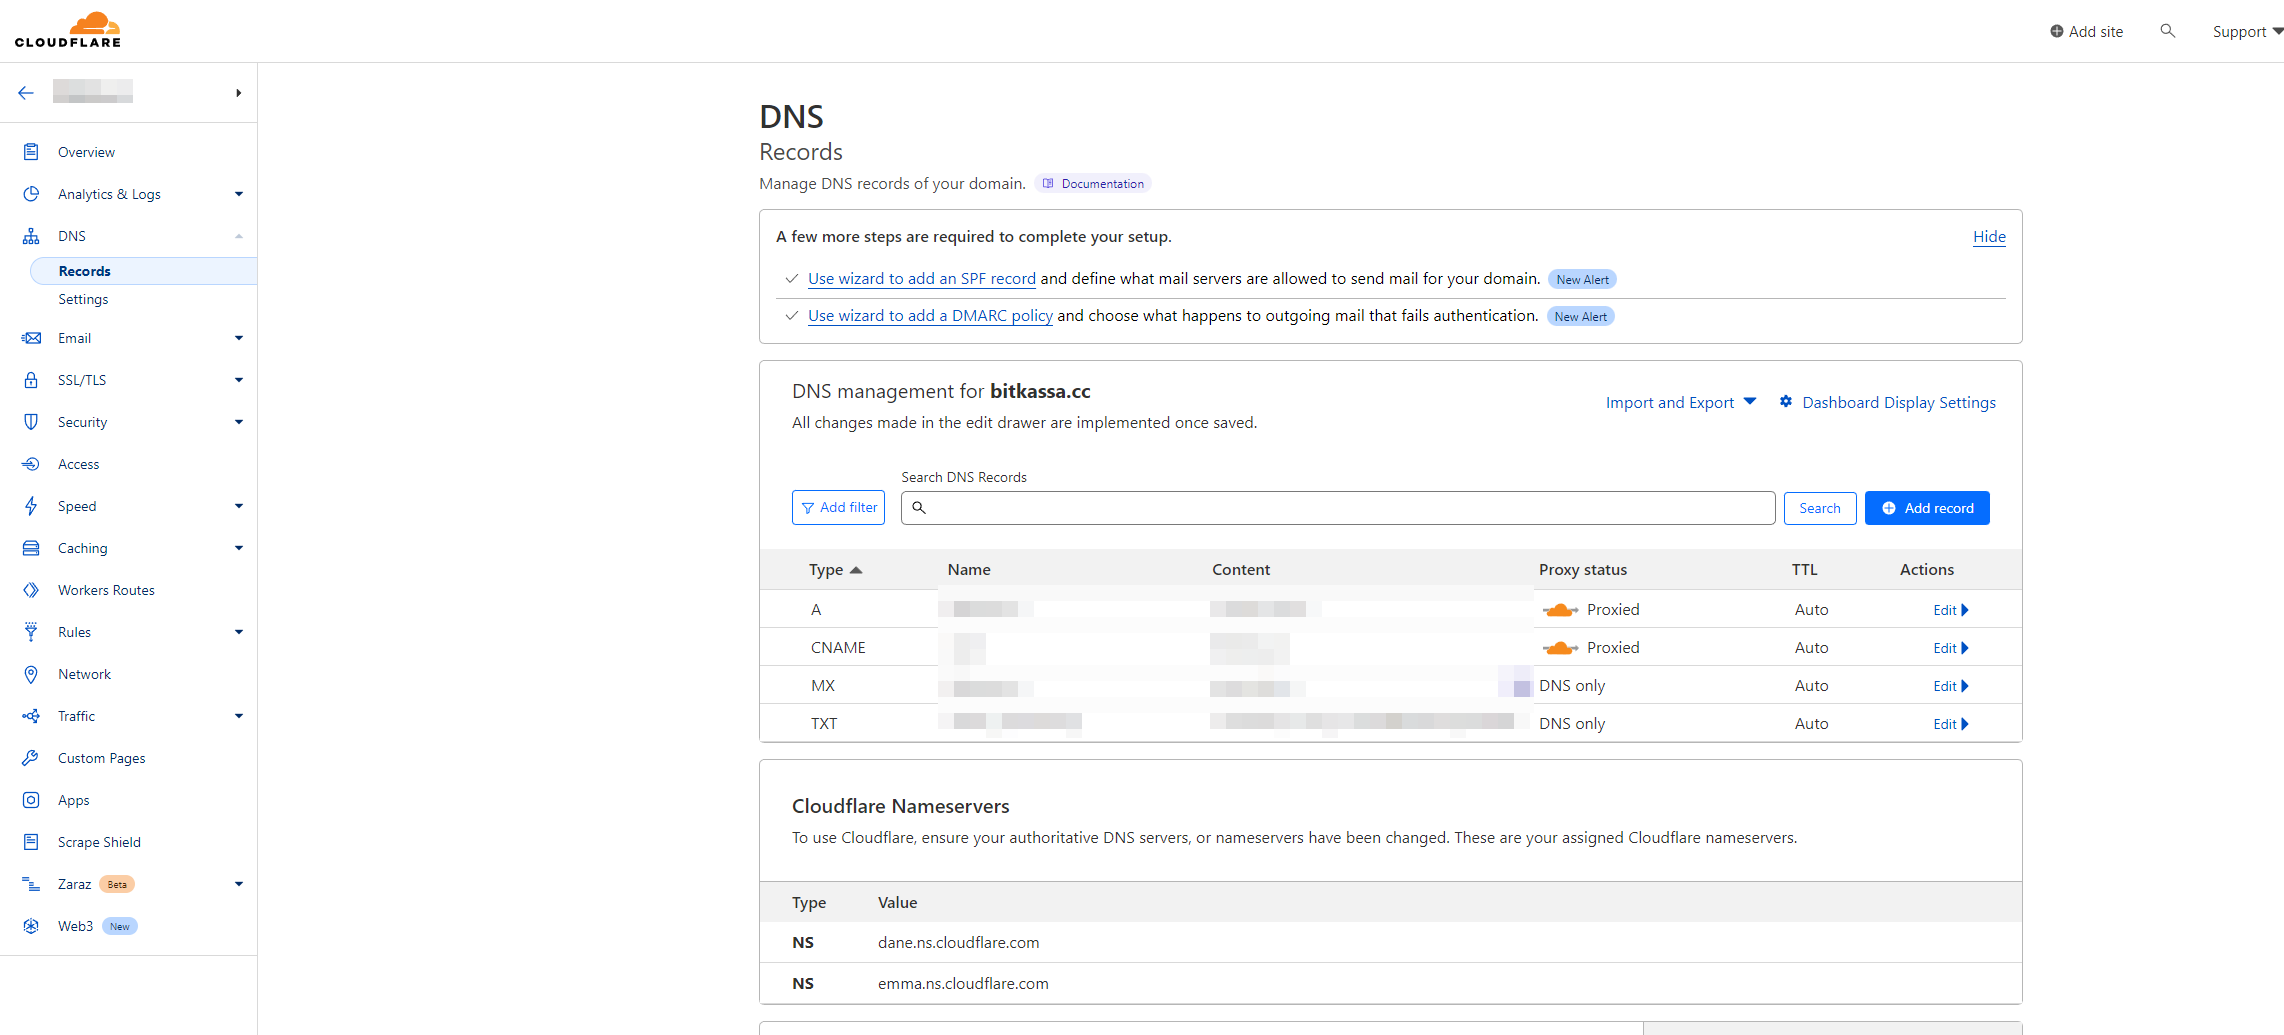Select Workers Routes in sidebar
Viewport: 2284px width, 1035px height.
(106, 590)
